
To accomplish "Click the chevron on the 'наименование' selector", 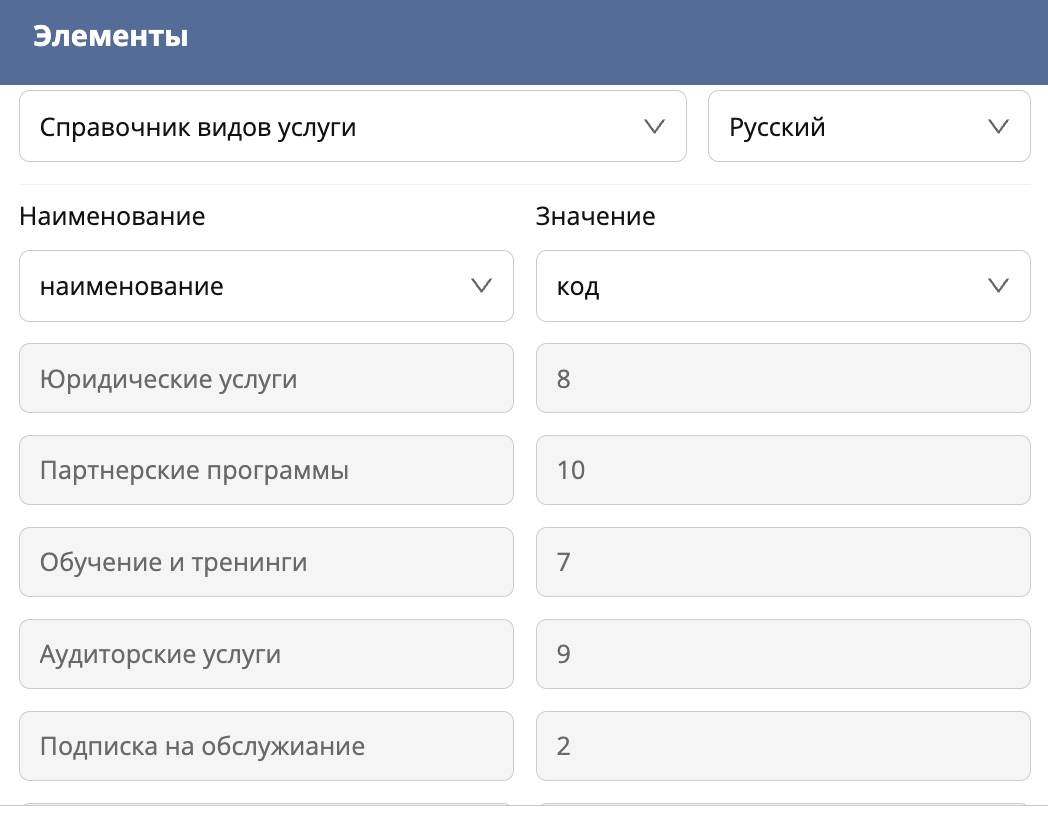I will pos(483,286).
